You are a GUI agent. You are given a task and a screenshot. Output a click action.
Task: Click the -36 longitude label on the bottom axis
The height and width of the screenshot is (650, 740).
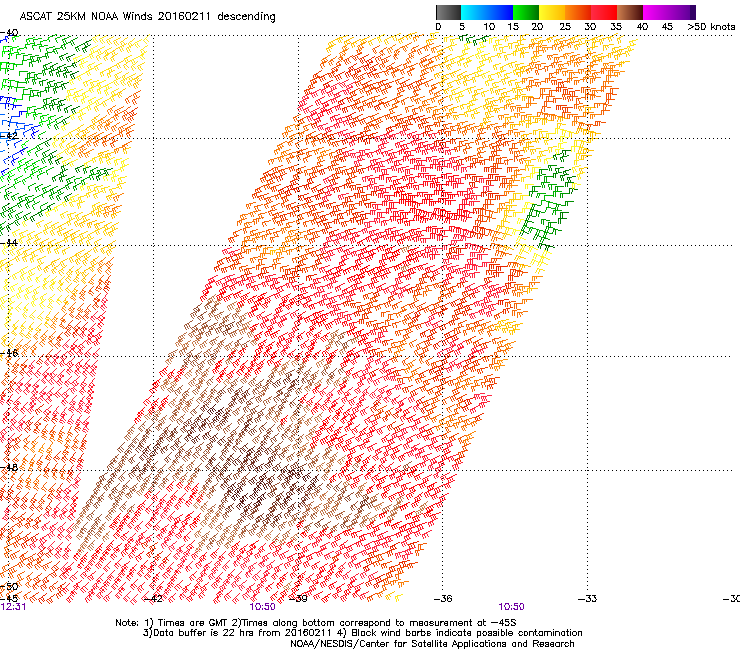click(443, 599)
